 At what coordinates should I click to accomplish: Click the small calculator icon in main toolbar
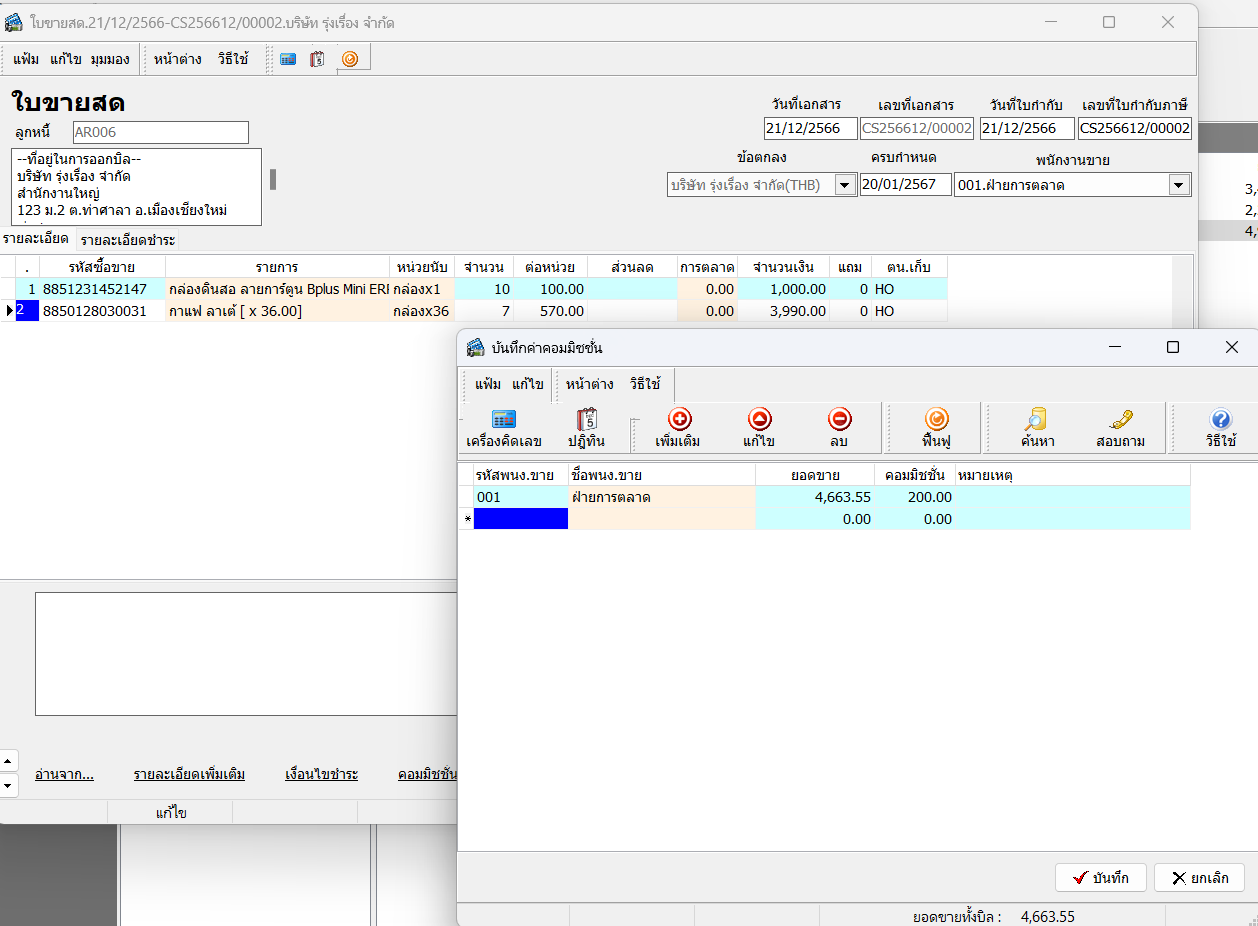[x=288, y=59]
